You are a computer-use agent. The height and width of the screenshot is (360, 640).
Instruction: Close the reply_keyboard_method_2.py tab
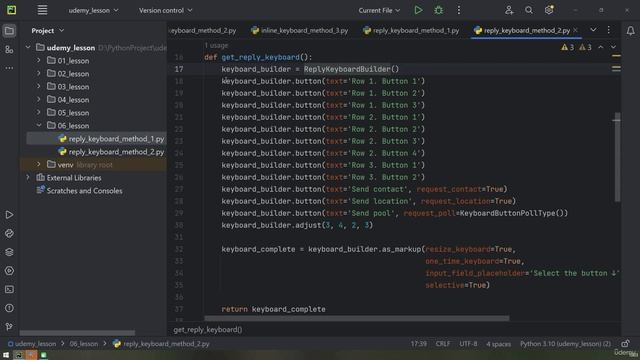point(576,30)
